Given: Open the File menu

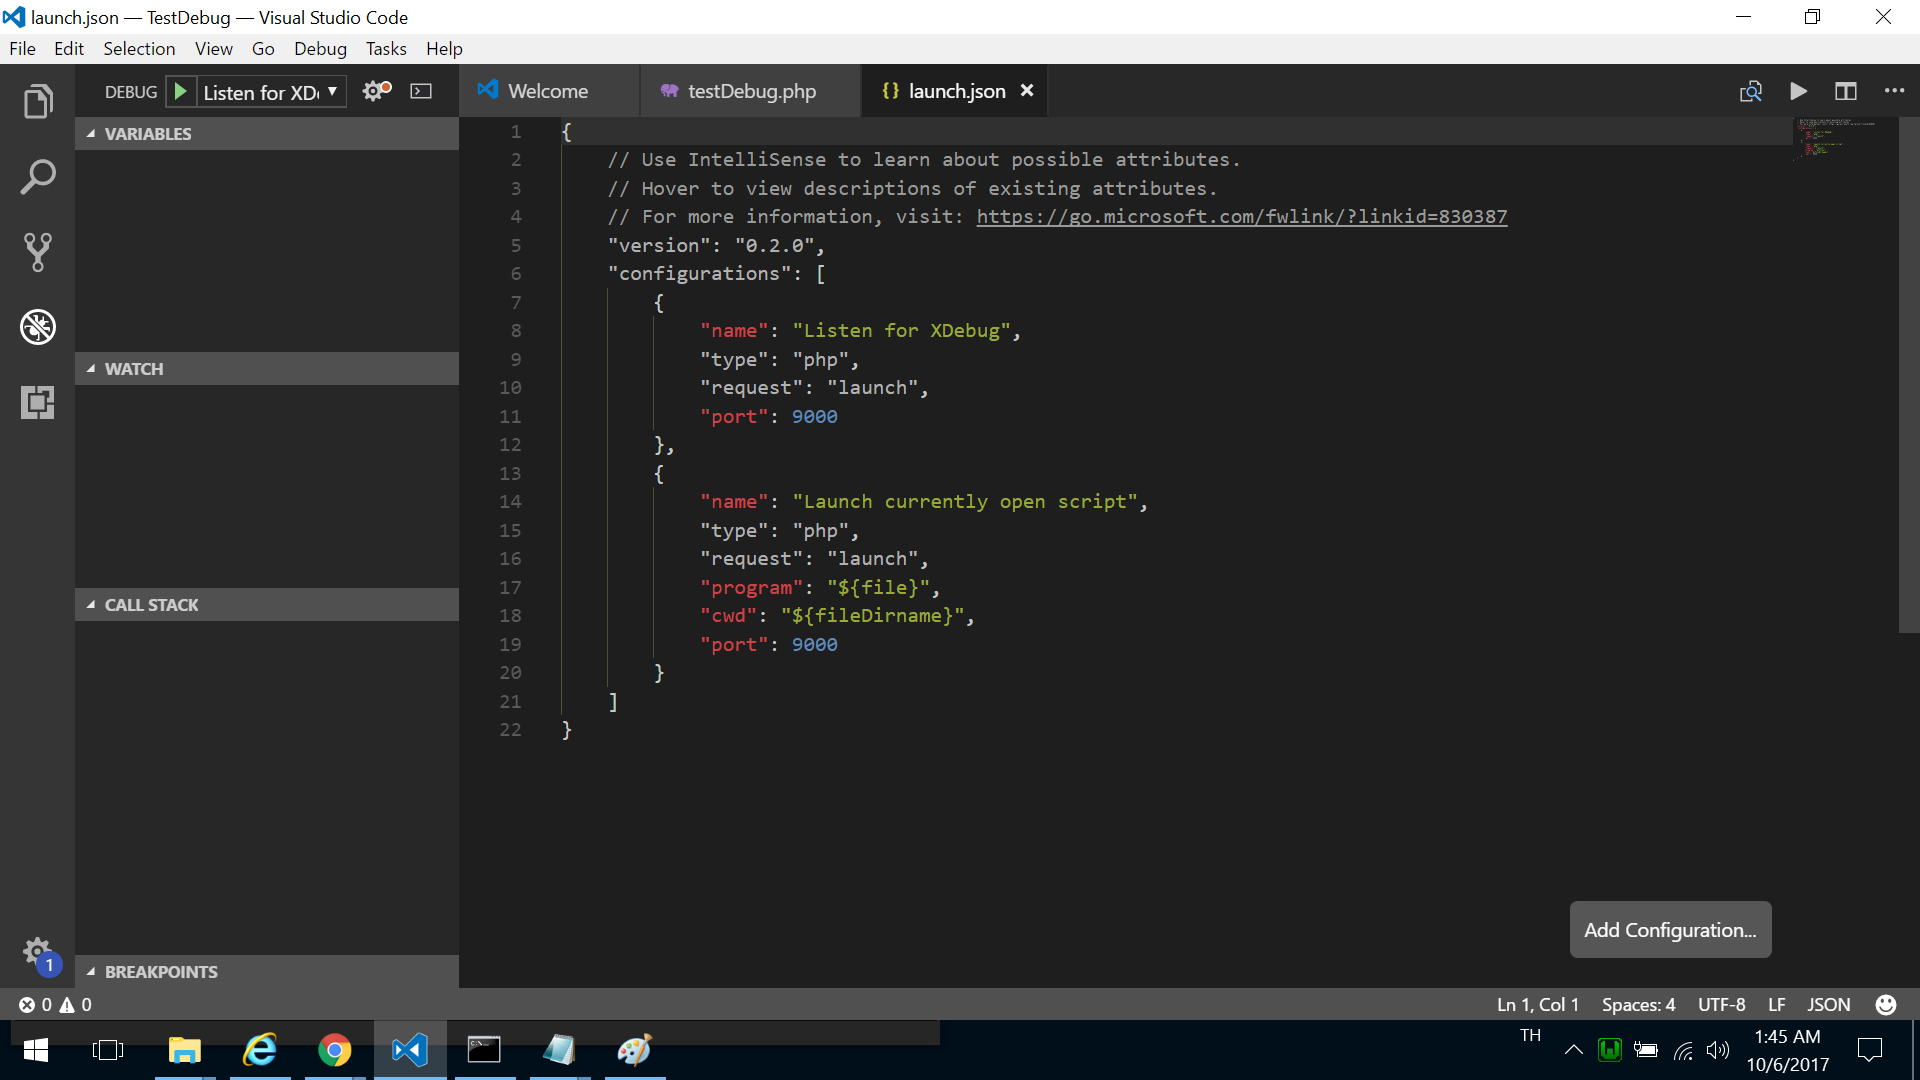Looking at the screenshot, I should [22, 49].
